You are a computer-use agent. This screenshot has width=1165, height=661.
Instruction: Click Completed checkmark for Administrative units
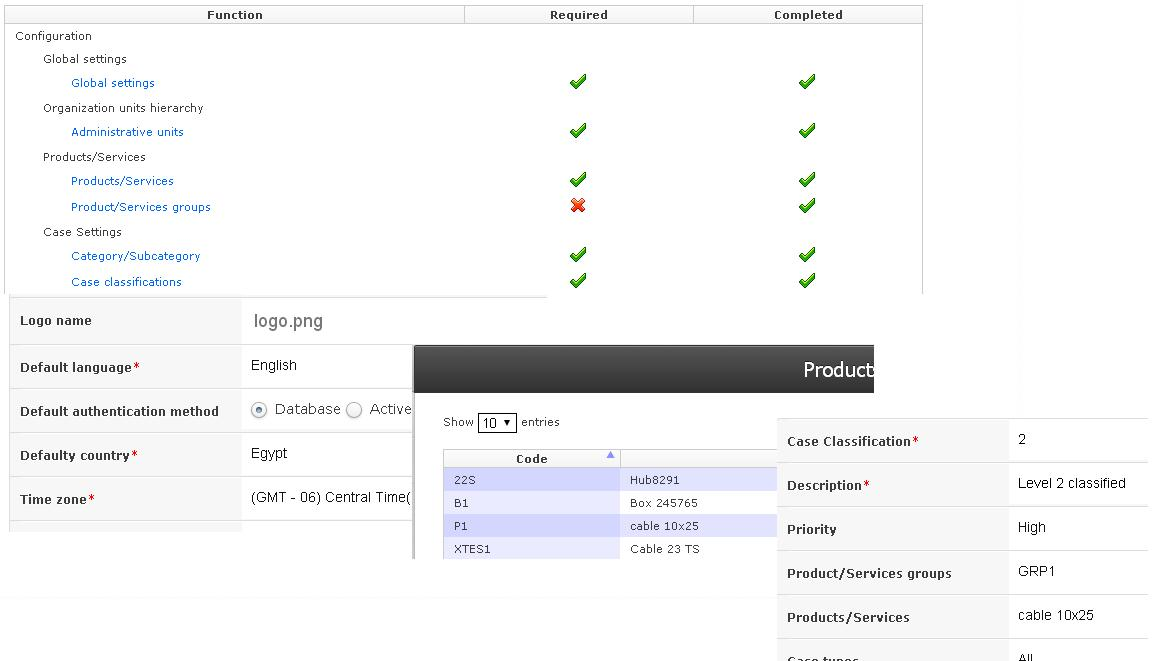coord(807,130)
